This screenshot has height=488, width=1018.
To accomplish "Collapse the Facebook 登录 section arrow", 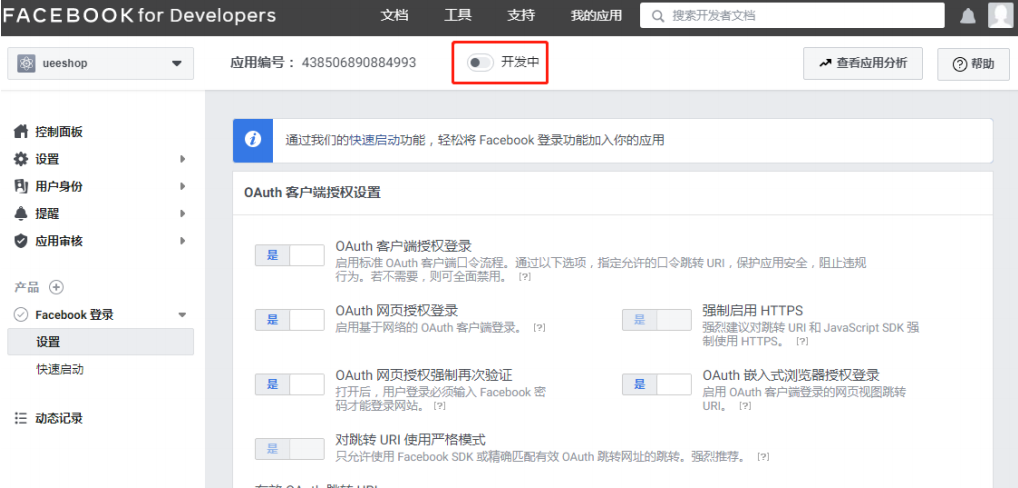I will [182, 315].
